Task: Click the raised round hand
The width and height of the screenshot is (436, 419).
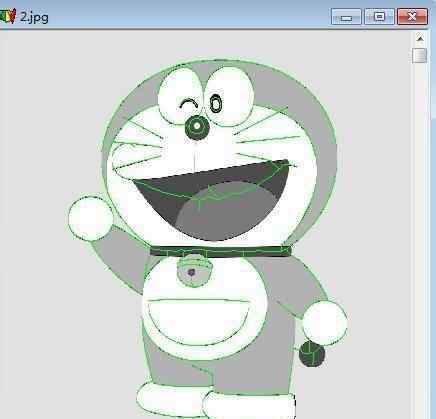Action: pyautogui.click(x=90, y=218)
